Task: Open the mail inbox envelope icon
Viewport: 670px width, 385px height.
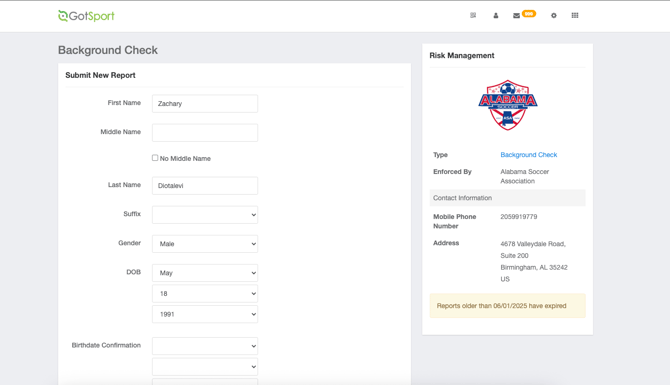Action: [x=516, y=15]
